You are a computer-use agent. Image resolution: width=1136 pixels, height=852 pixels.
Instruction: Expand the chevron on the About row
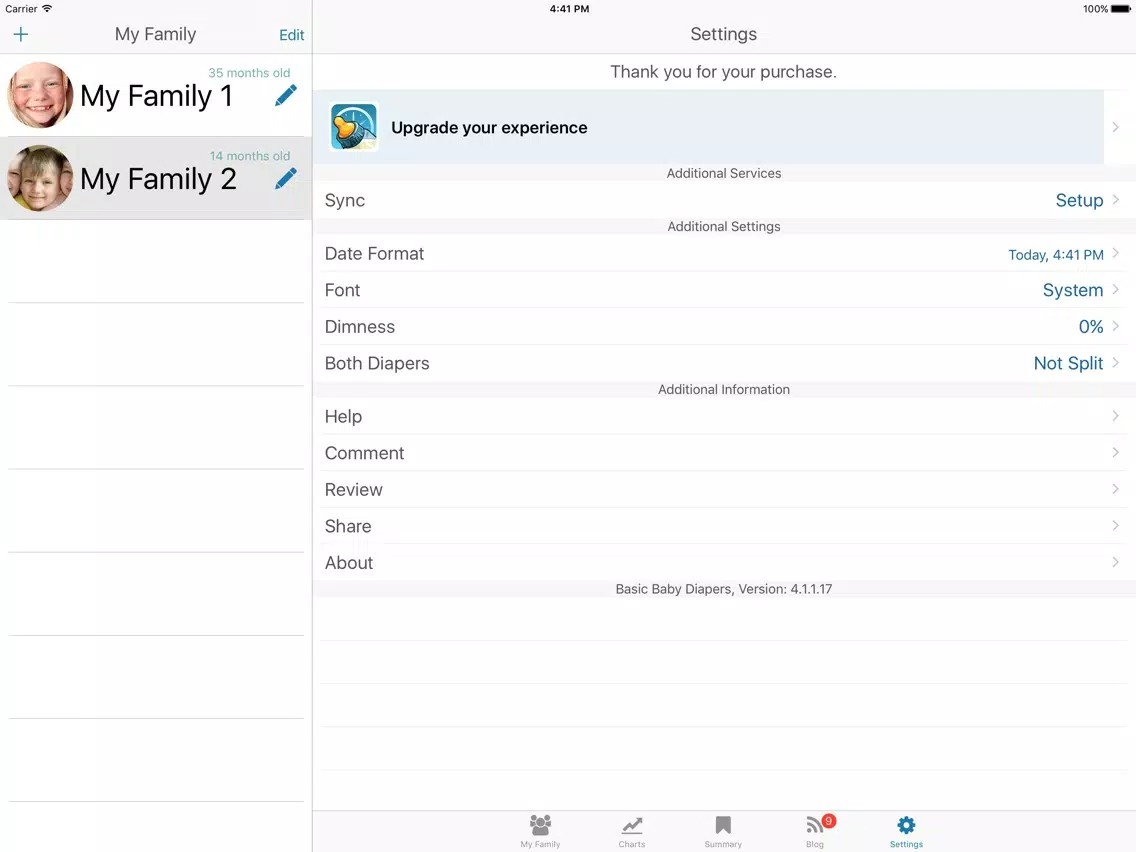pos(1116,562)
